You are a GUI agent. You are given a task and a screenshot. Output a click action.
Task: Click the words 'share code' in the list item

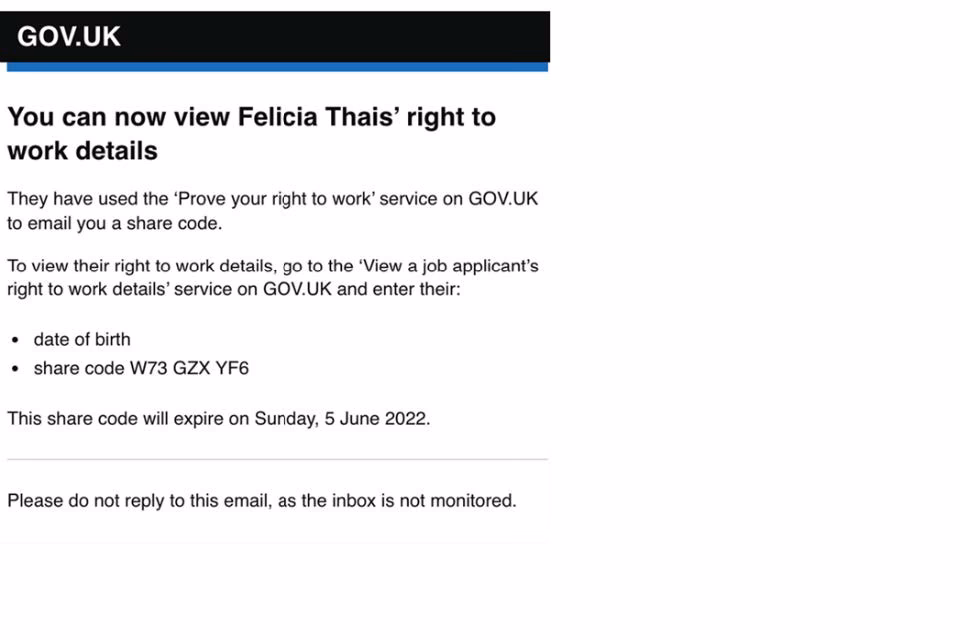coord(79,368)
